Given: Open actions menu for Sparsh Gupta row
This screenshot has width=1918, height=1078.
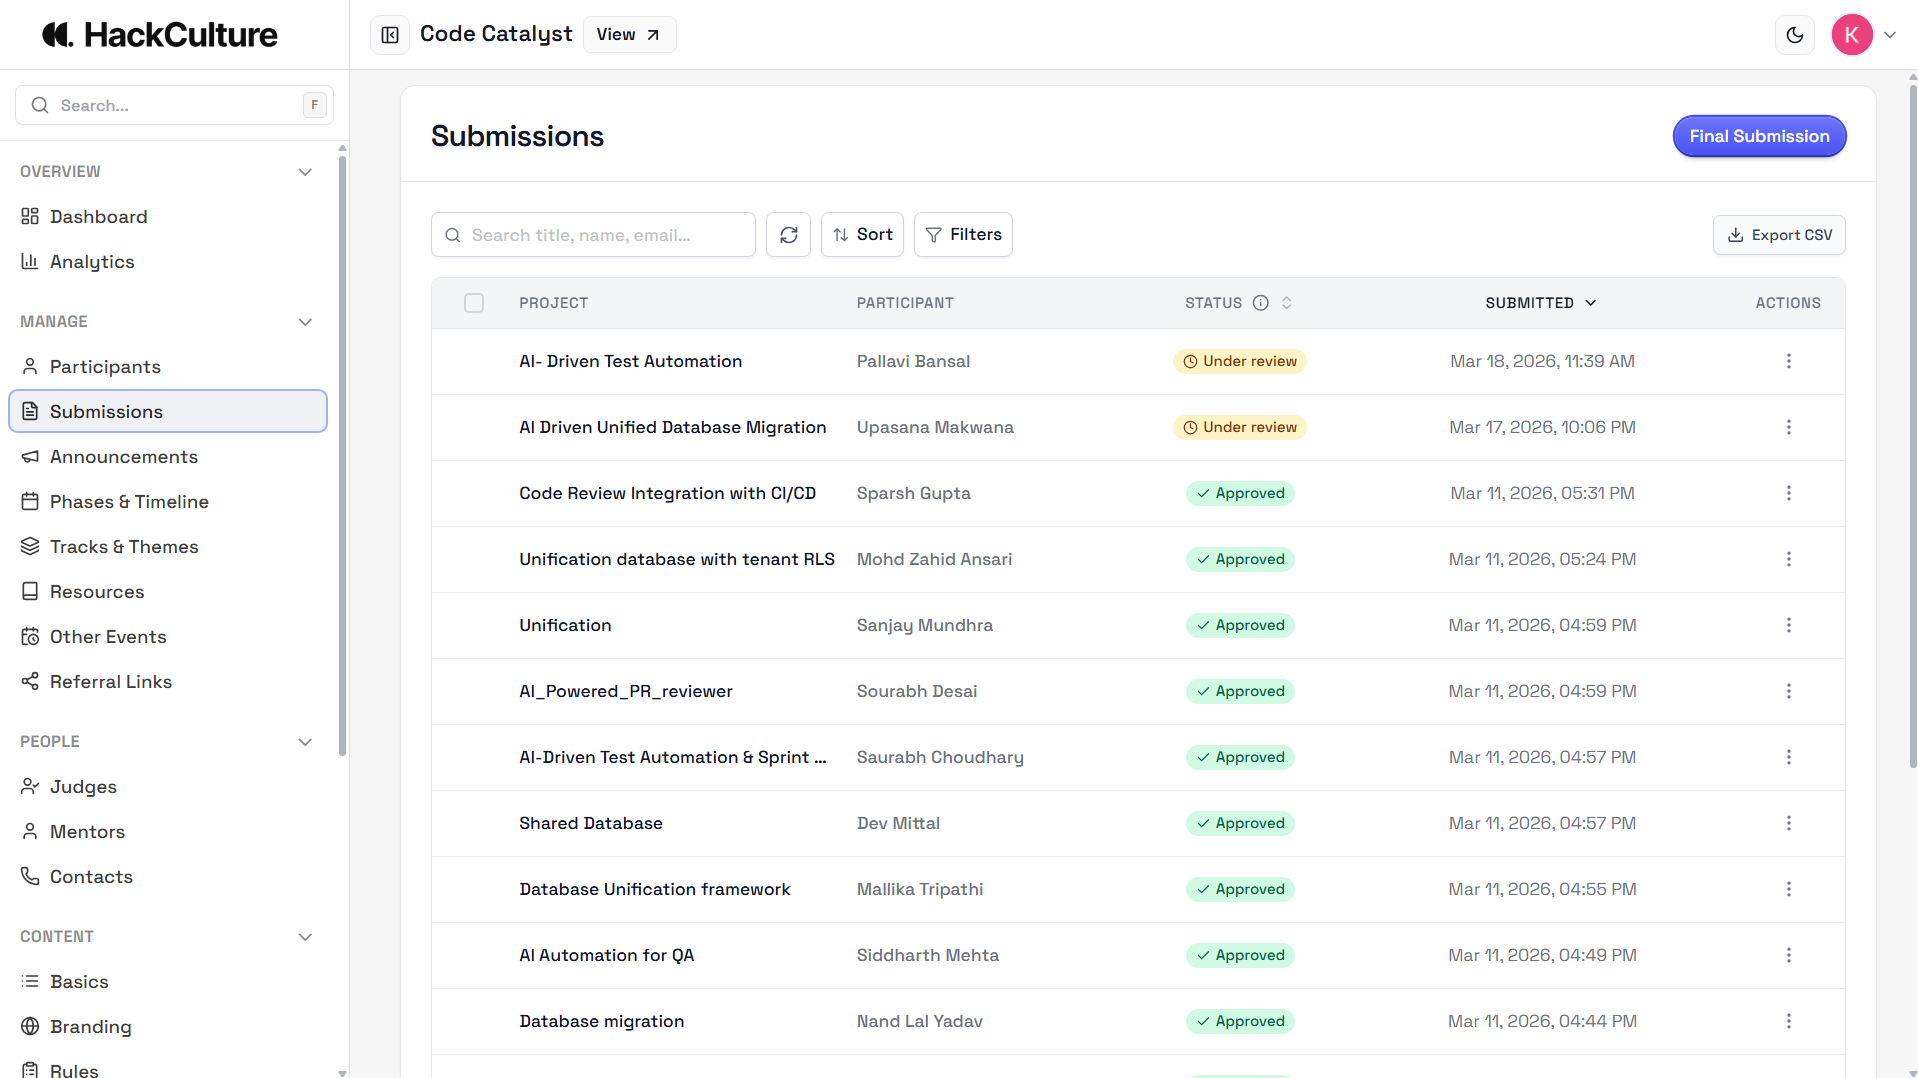Looking at the screenshot, I should click(x=1788, y=493).
